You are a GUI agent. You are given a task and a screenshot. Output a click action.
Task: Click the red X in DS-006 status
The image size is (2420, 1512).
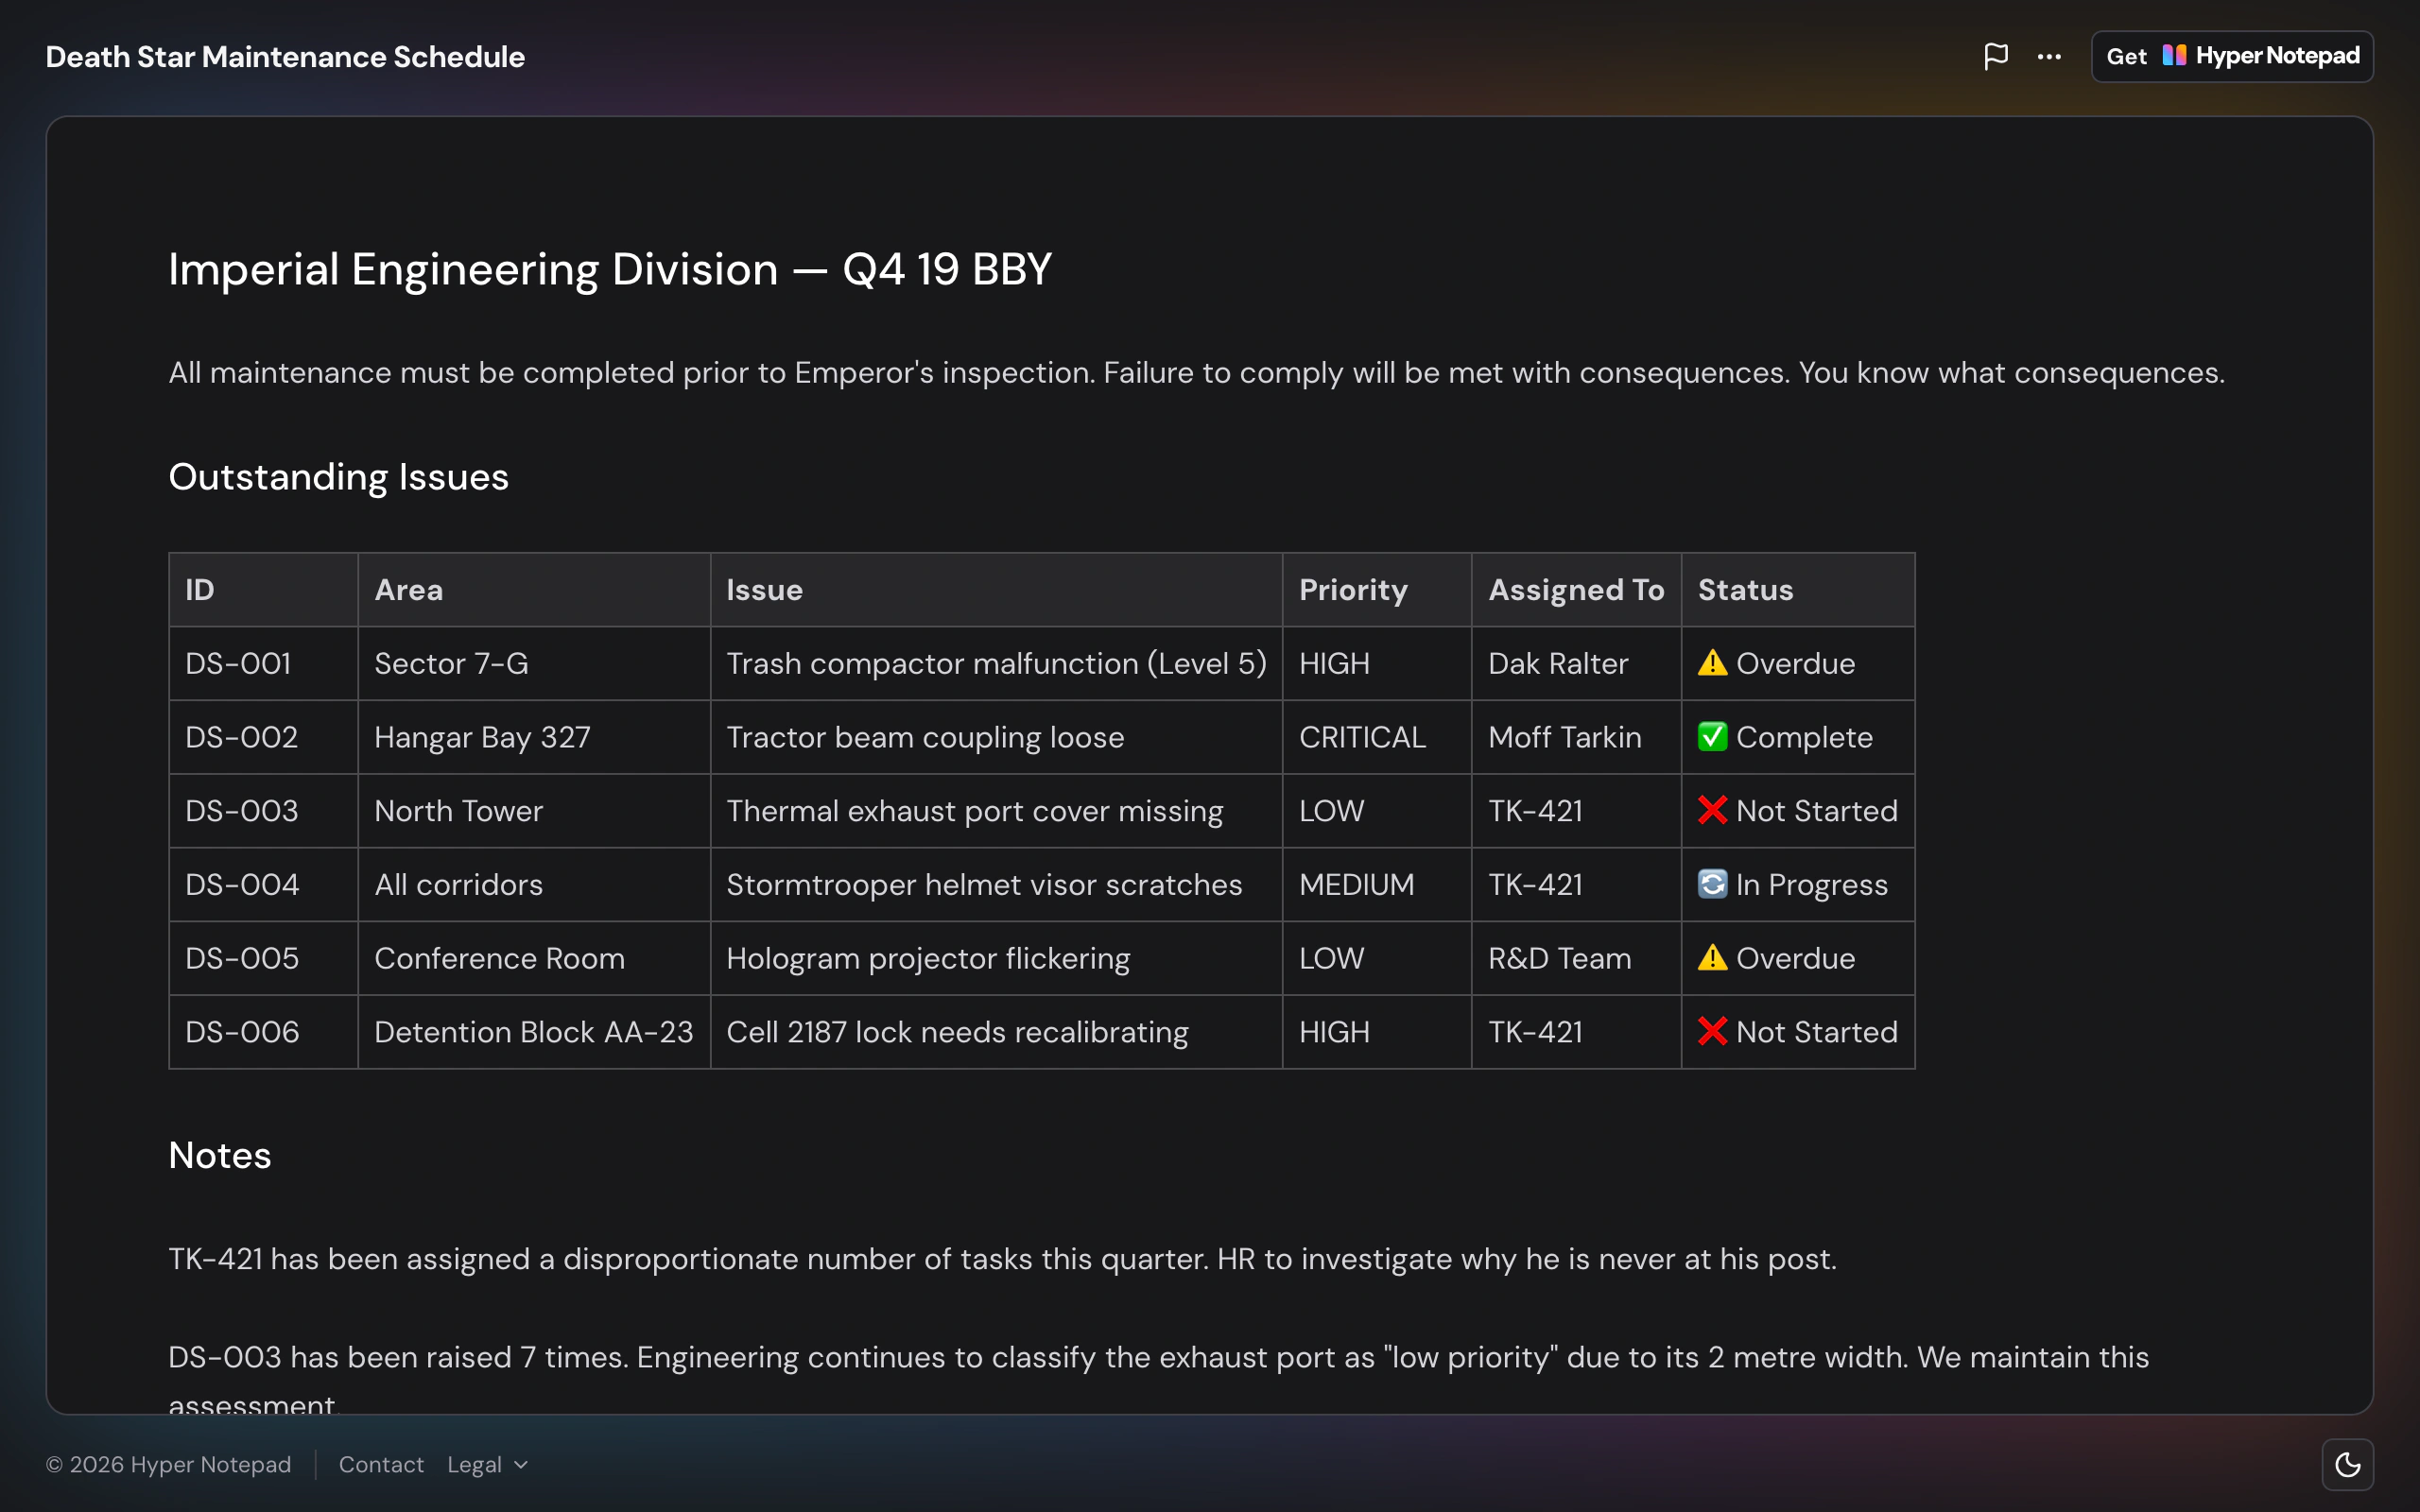[1712, 1031]
